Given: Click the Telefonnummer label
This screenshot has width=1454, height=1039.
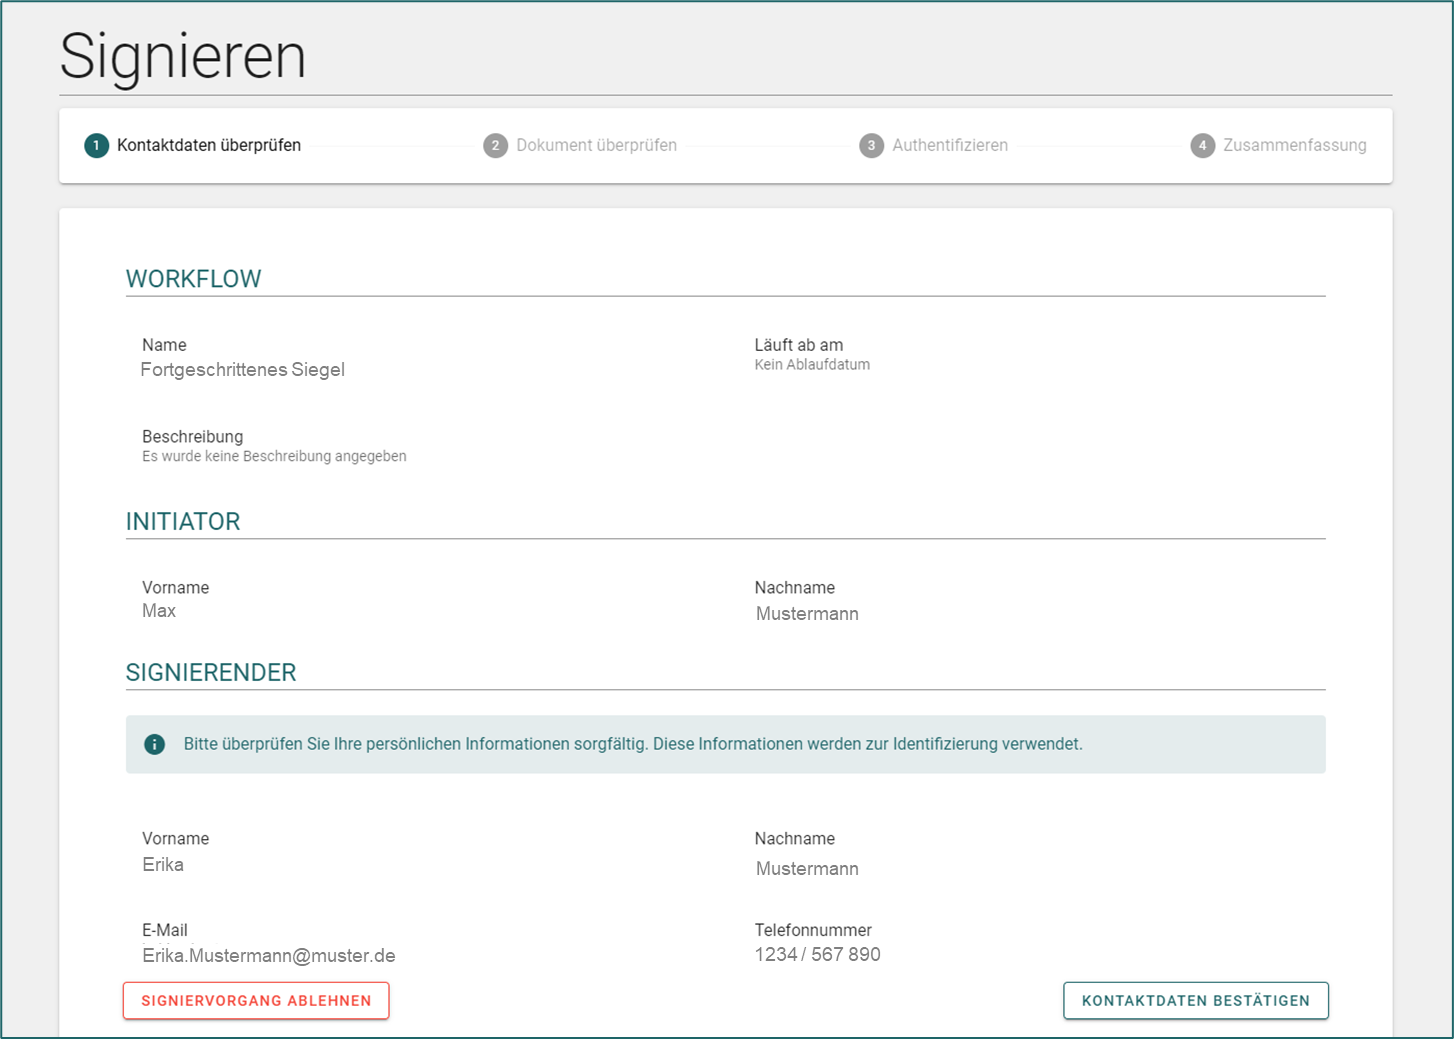Looking at the screenshot, I should (813, 930).
